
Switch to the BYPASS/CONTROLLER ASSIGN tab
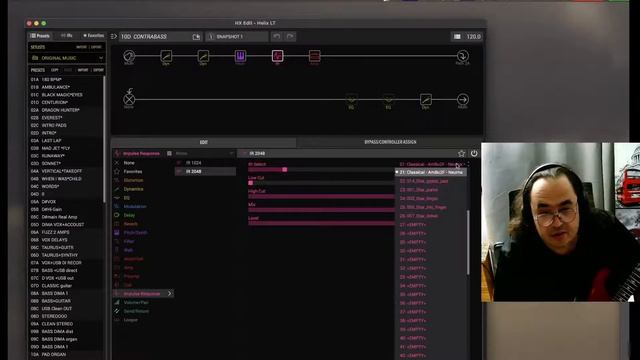(x=390, y=142)
